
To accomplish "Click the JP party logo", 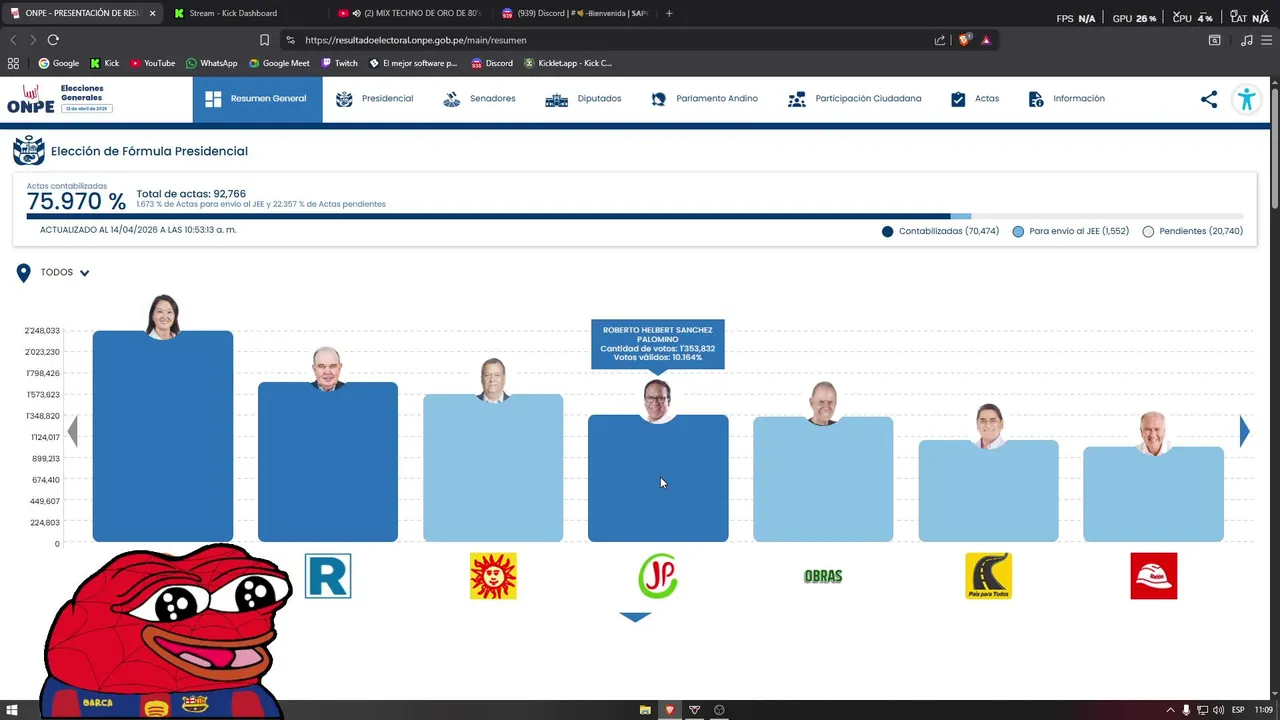I will coord(658,576).
